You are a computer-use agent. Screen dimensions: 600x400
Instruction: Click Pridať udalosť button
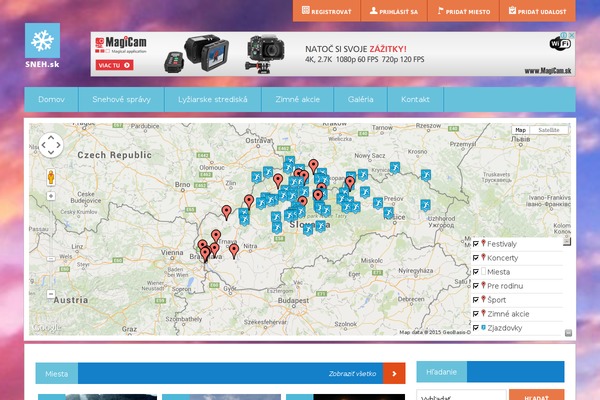[x=537, y=11]
